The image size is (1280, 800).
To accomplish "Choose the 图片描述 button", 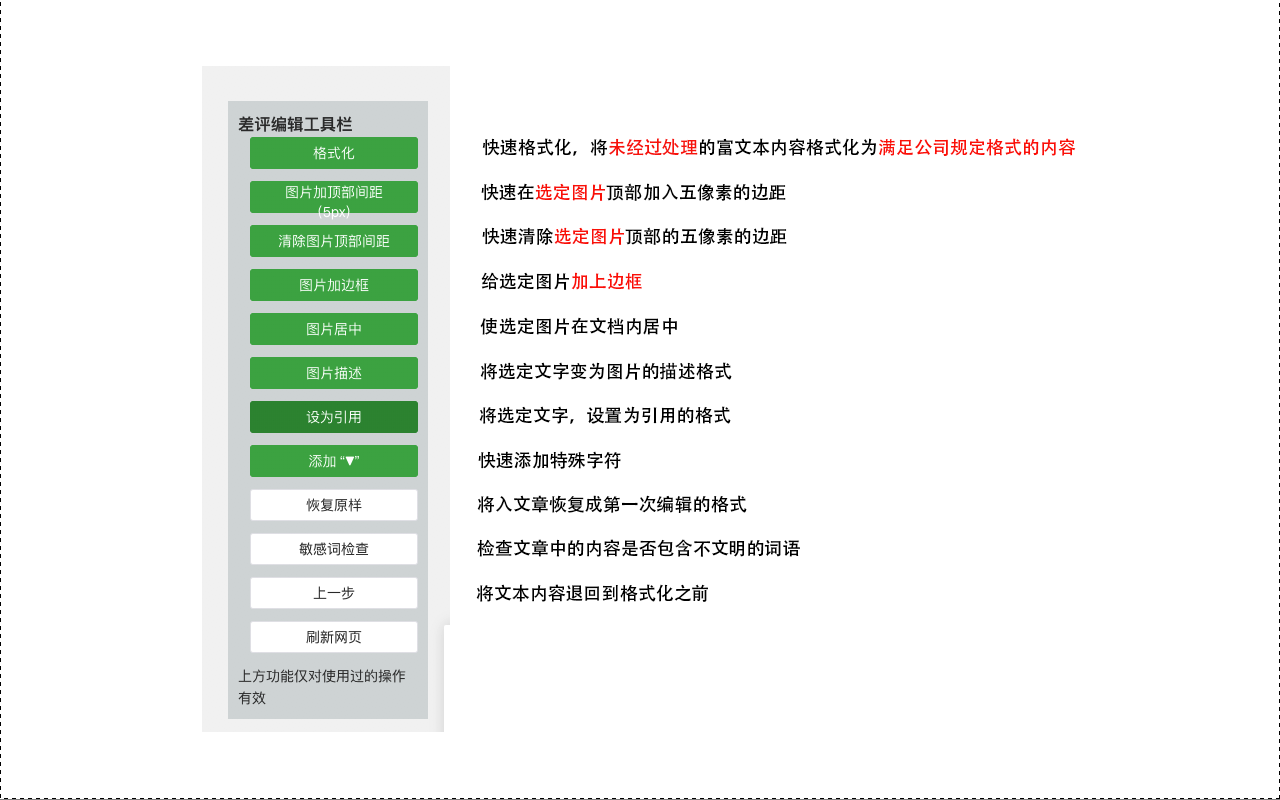I will click(x=334, y=373).
